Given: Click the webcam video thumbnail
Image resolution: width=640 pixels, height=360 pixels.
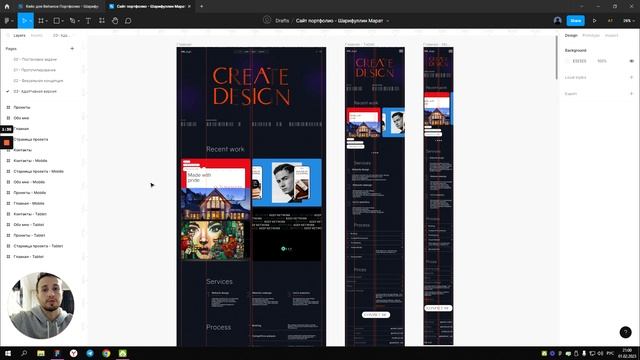Looking at the screenshot, I should click(41, 305).
